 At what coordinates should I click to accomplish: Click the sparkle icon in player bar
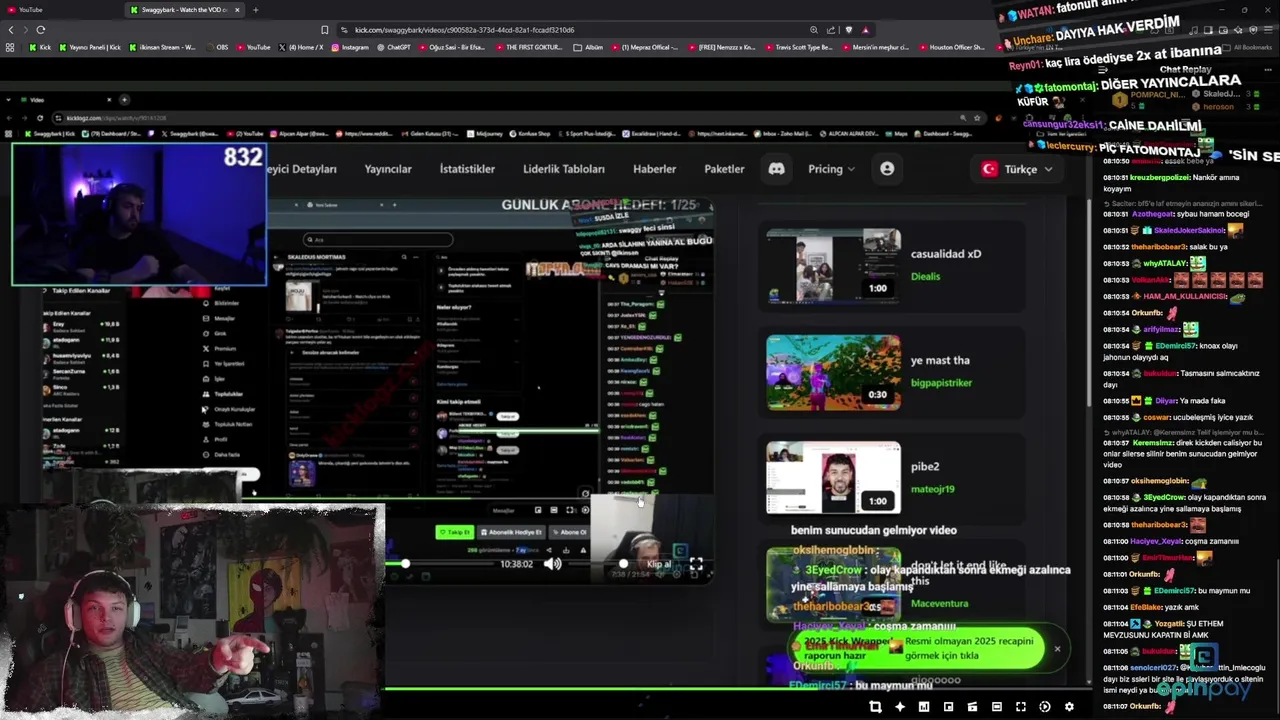899,707
